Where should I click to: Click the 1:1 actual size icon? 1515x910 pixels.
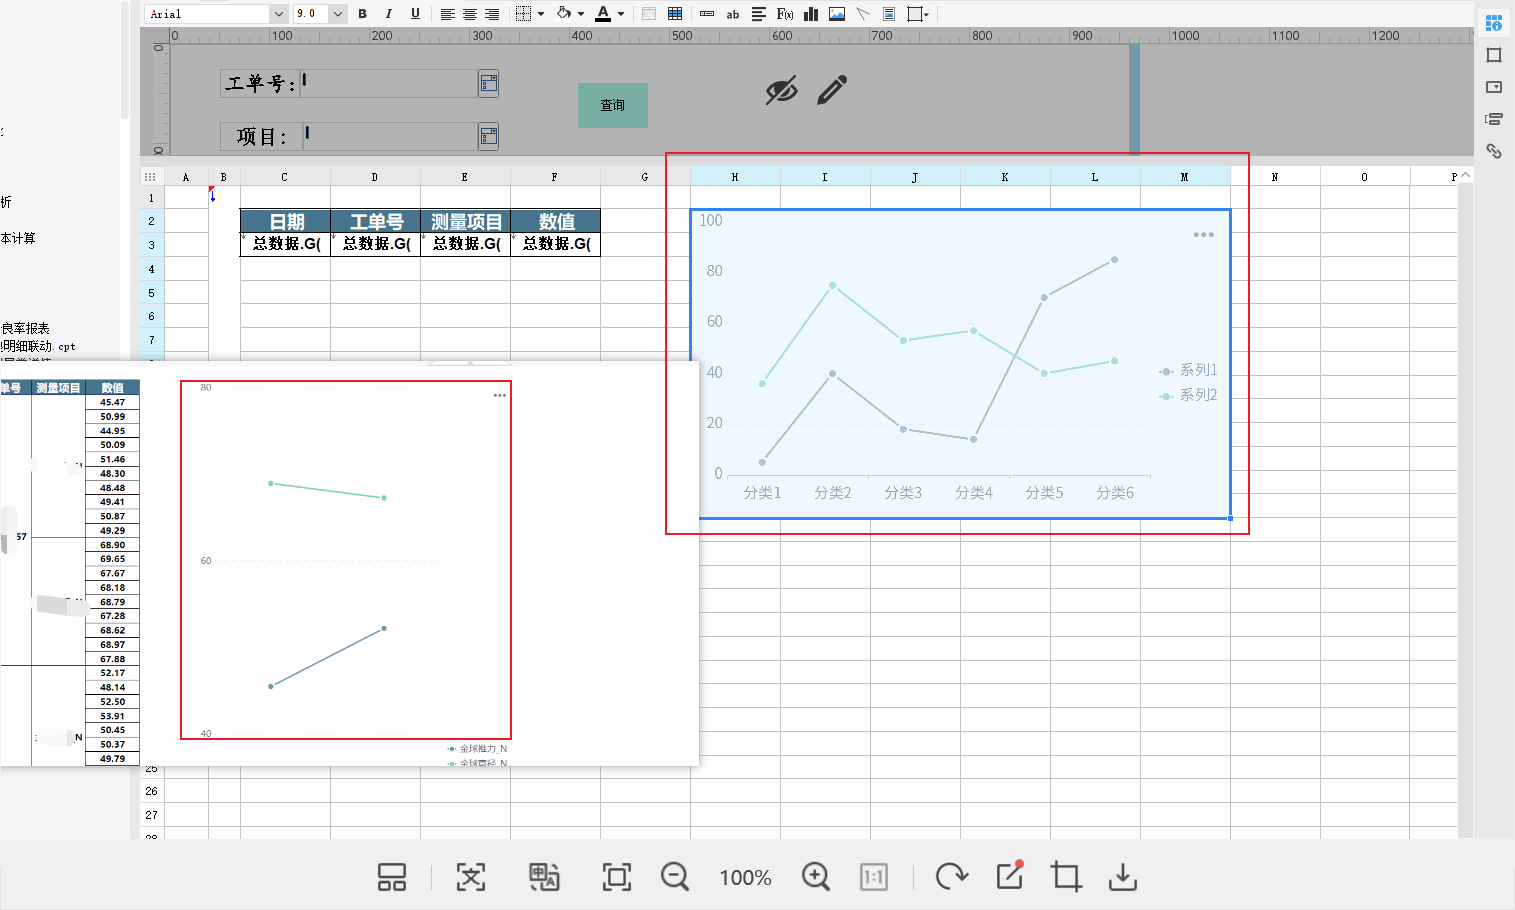coord(874,877)
